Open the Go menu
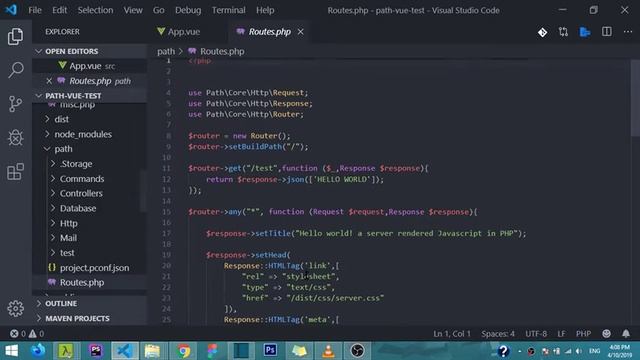 [x=158, y=10]
